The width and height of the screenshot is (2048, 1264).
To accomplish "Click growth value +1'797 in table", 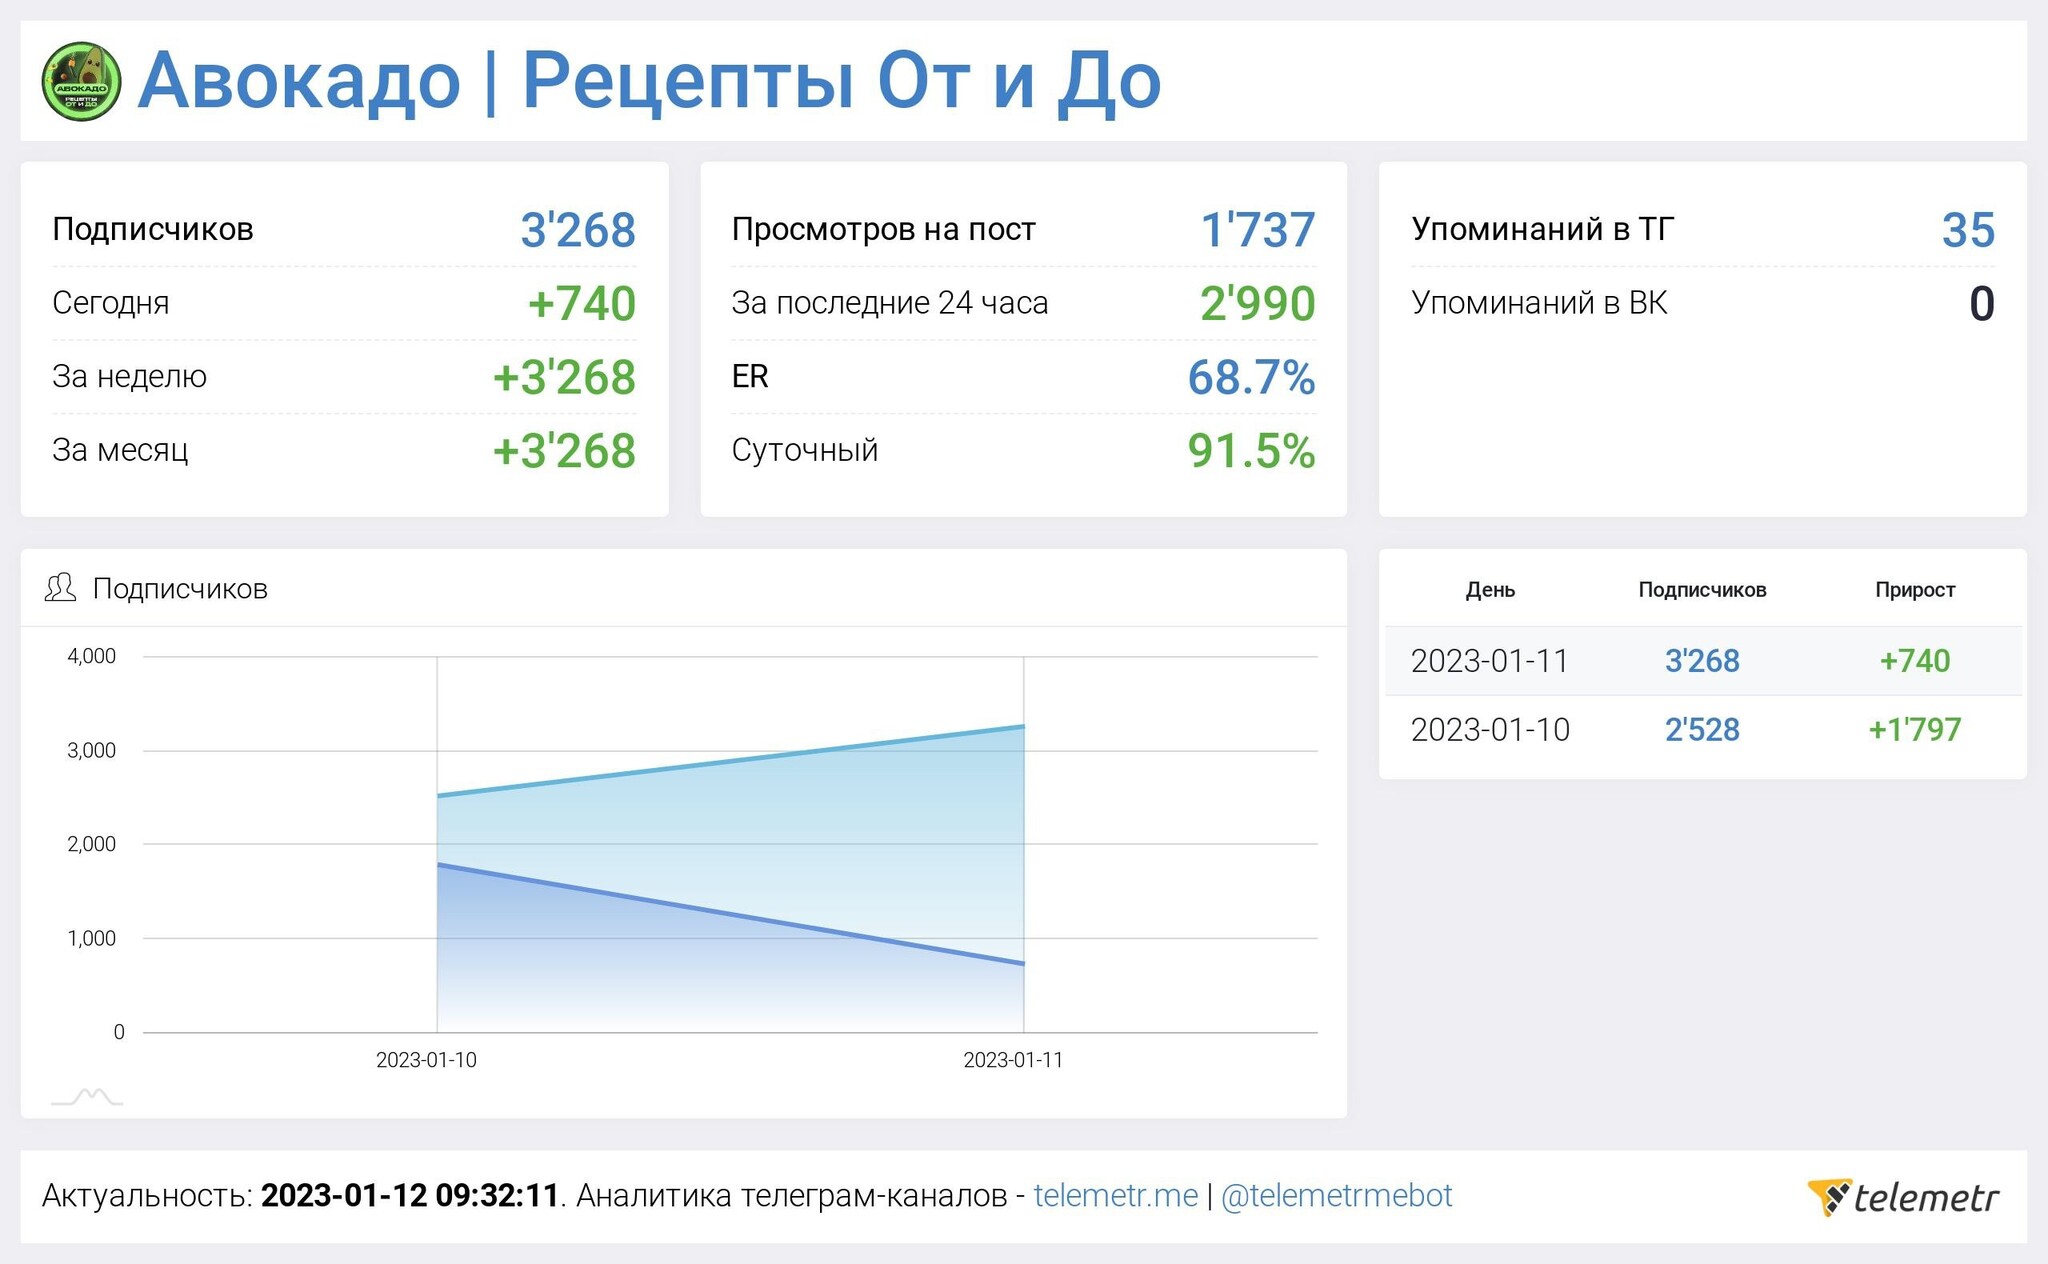I will 1915,730.
